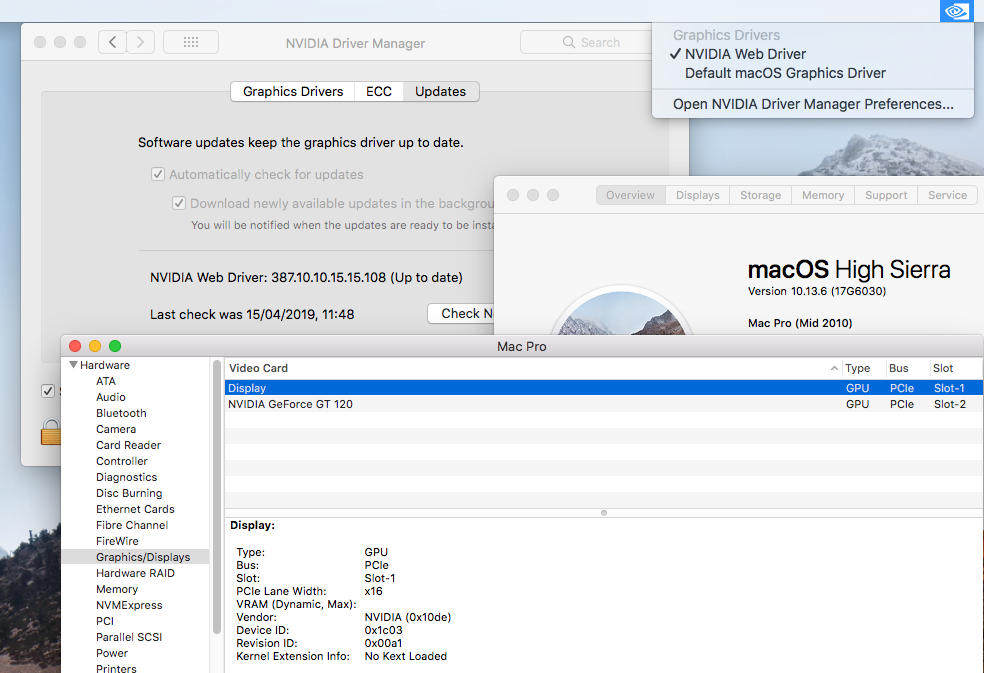
Task: Collapse the Hardware tree section
Action: tap(73, 365)
